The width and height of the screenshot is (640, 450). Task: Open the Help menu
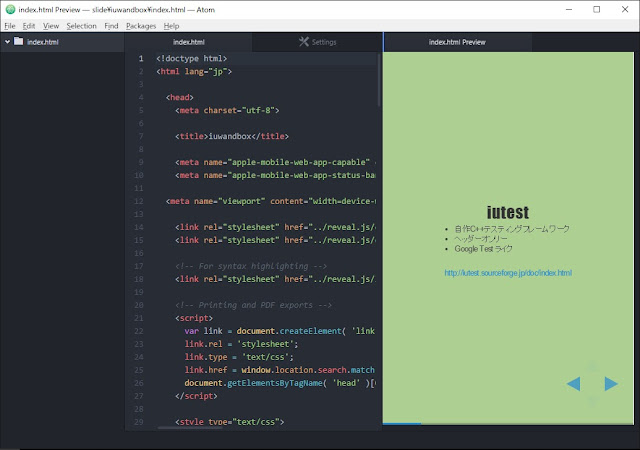[x=171, y=26]
